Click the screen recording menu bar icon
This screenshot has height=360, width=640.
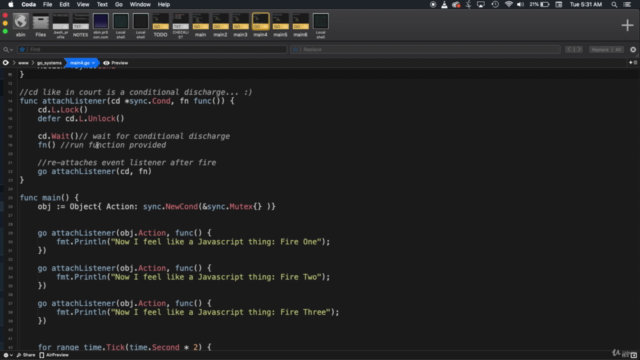[433, 4]
